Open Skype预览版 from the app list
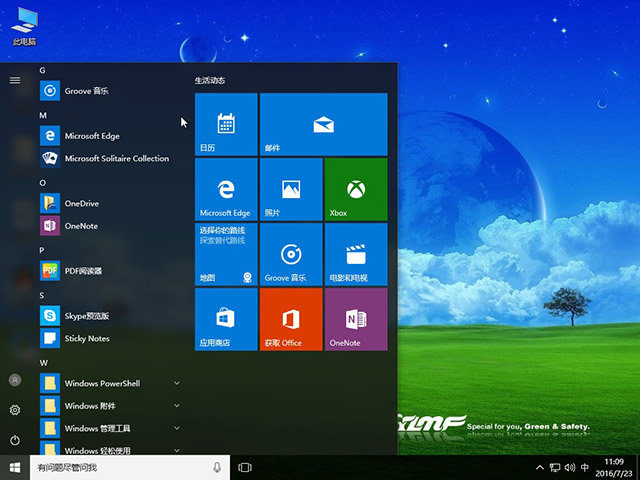Viewport: 640px width, 480px height. (x=87, y=315)
